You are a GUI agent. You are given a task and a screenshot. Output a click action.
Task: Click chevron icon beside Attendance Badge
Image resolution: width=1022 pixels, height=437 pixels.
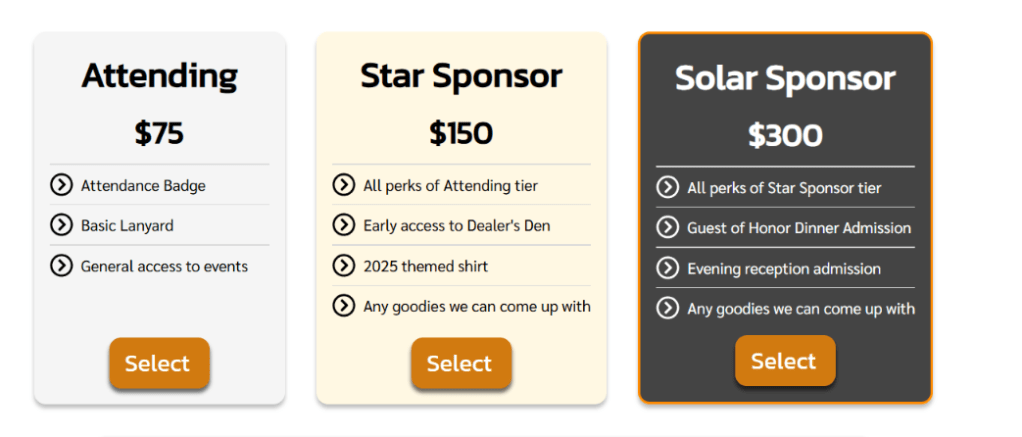coord(61,185)
